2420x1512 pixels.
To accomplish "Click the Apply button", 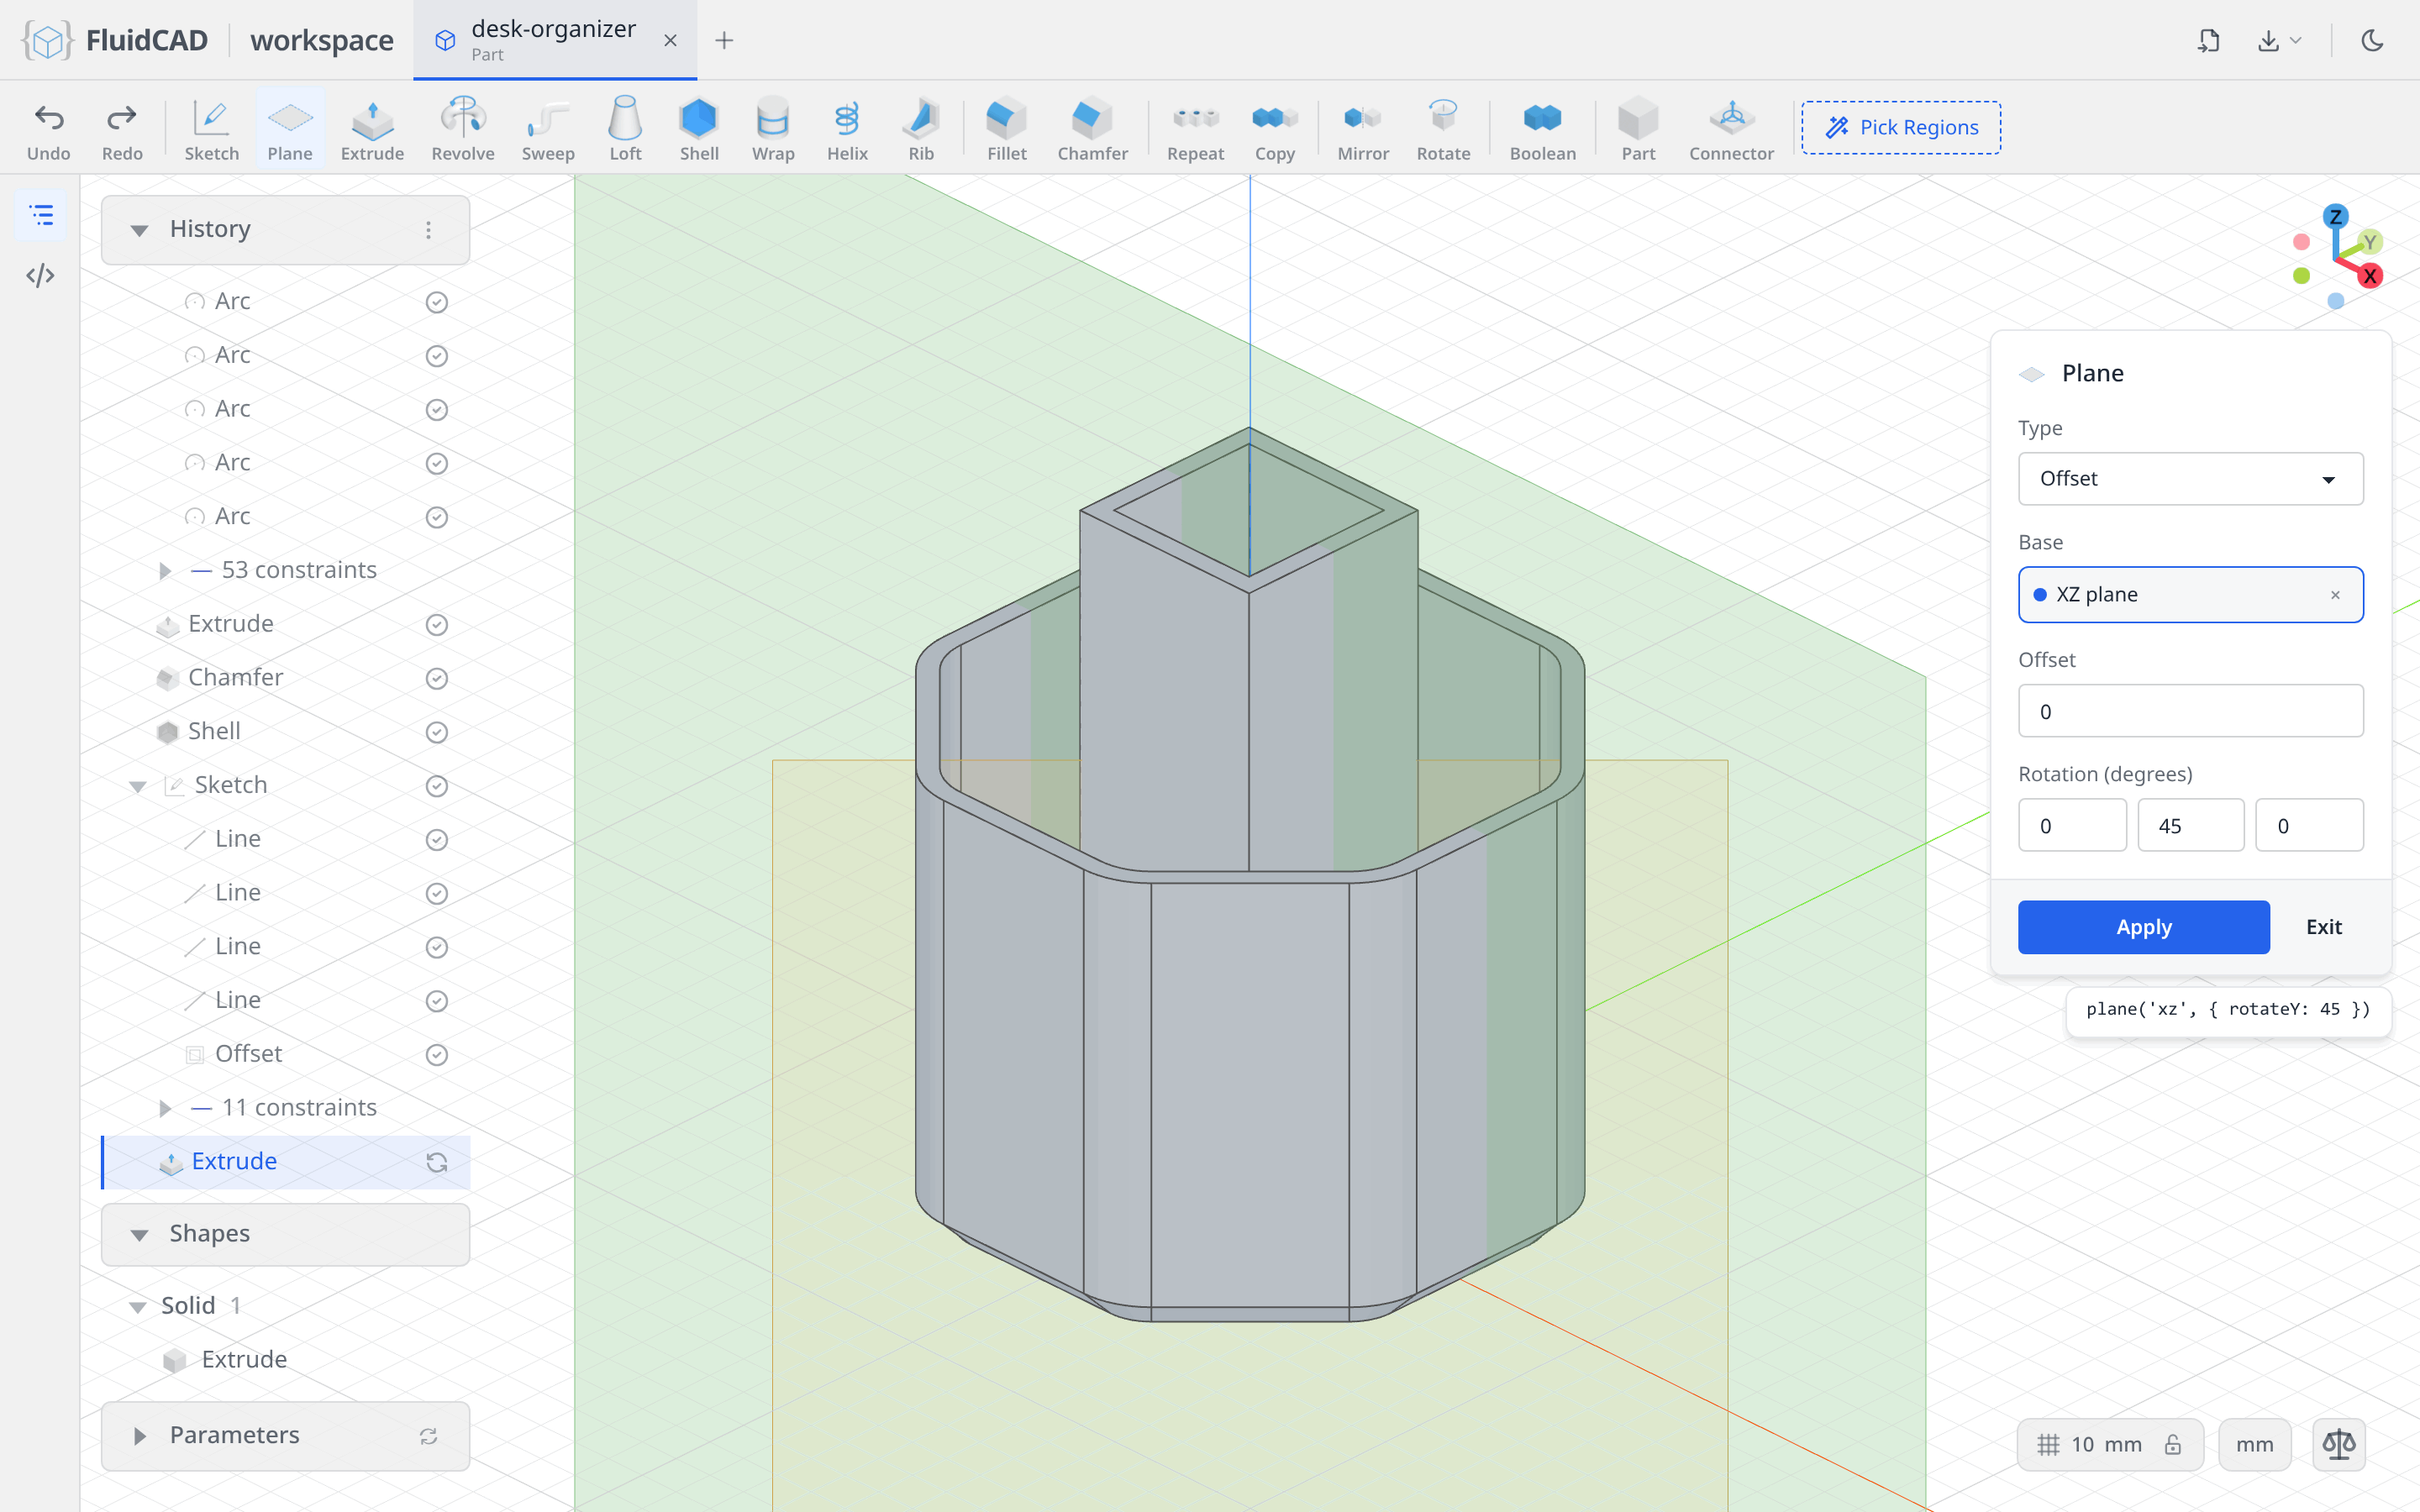I will pyautogui.click(x=2143, y=926).
